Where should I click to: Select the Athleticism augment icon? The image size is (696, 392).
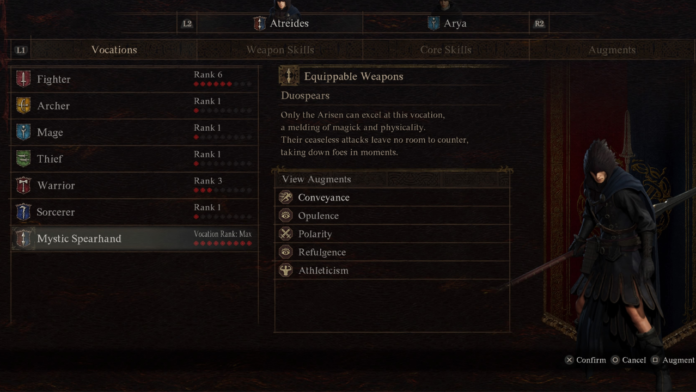286,270
